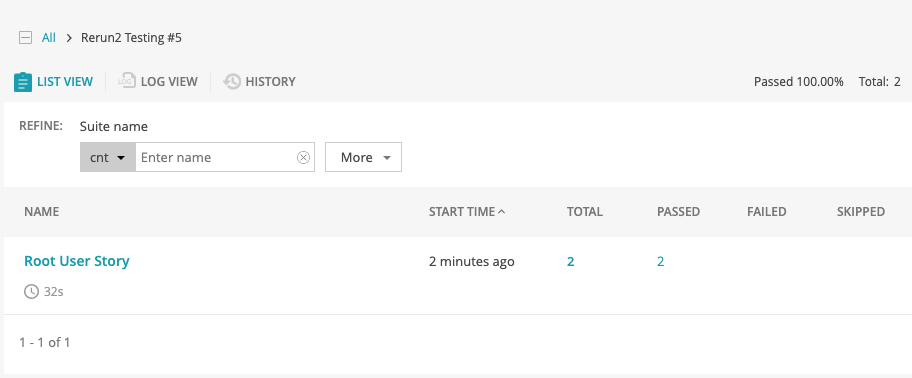The height and width of the screenshot is (378, 912).
Task: Select the LIST VIEW tab
Action: 54,82
